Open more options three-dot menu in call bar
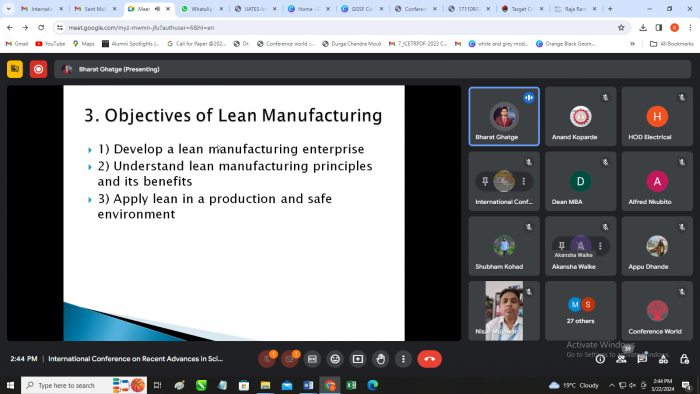Image resolution: width=700 pixels, height=394 pixels. 403,359
